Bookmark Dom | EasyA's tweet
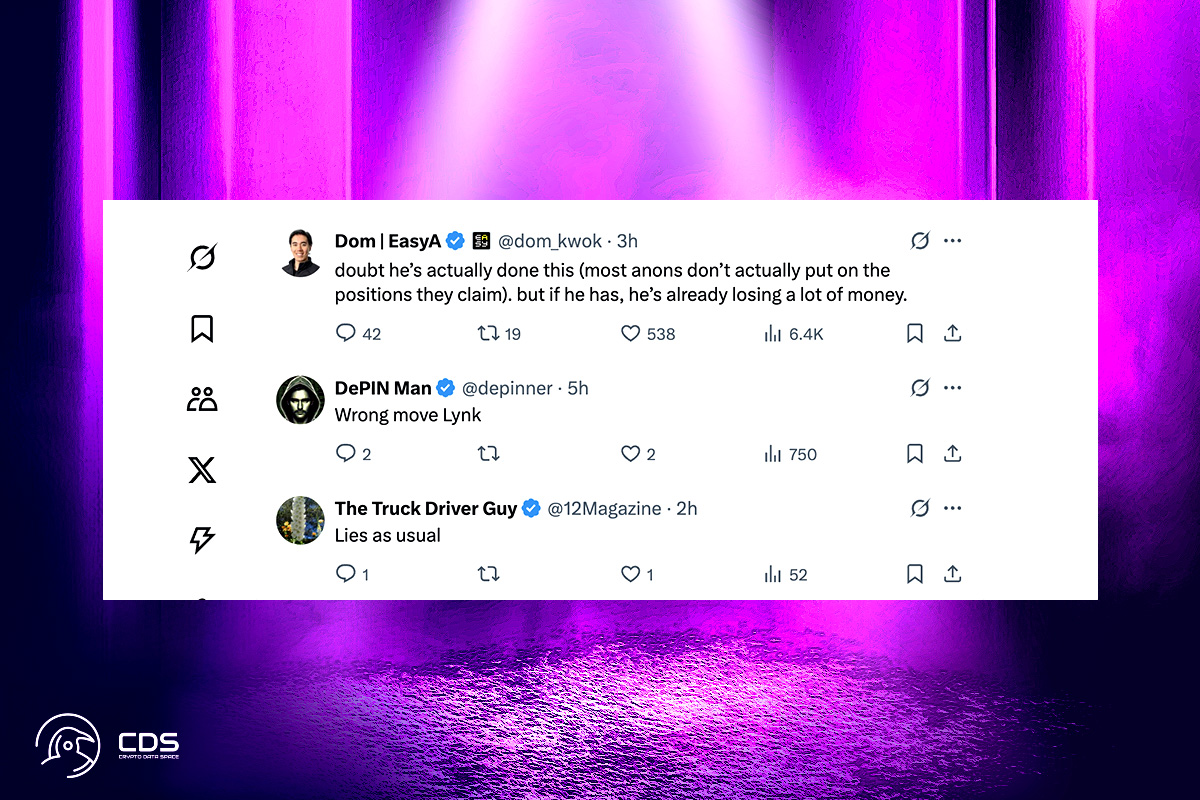Screen dimensions: 1200x800 914,333
